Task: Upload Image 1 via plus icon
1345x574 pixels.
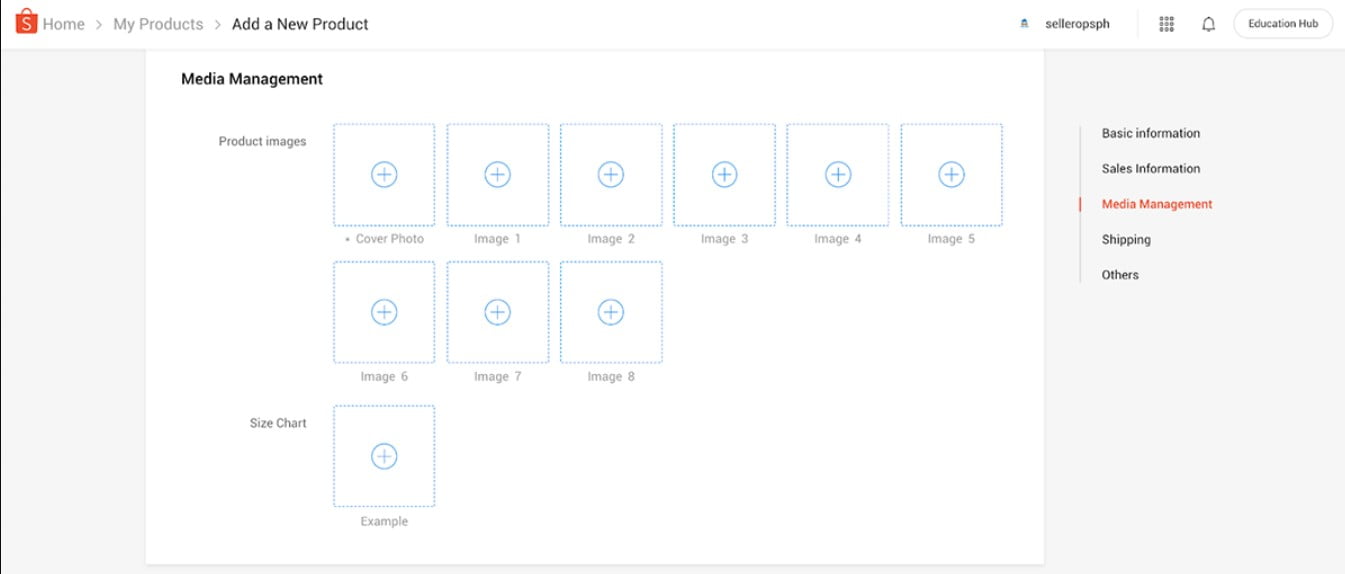Action: (x=497, y=175)
